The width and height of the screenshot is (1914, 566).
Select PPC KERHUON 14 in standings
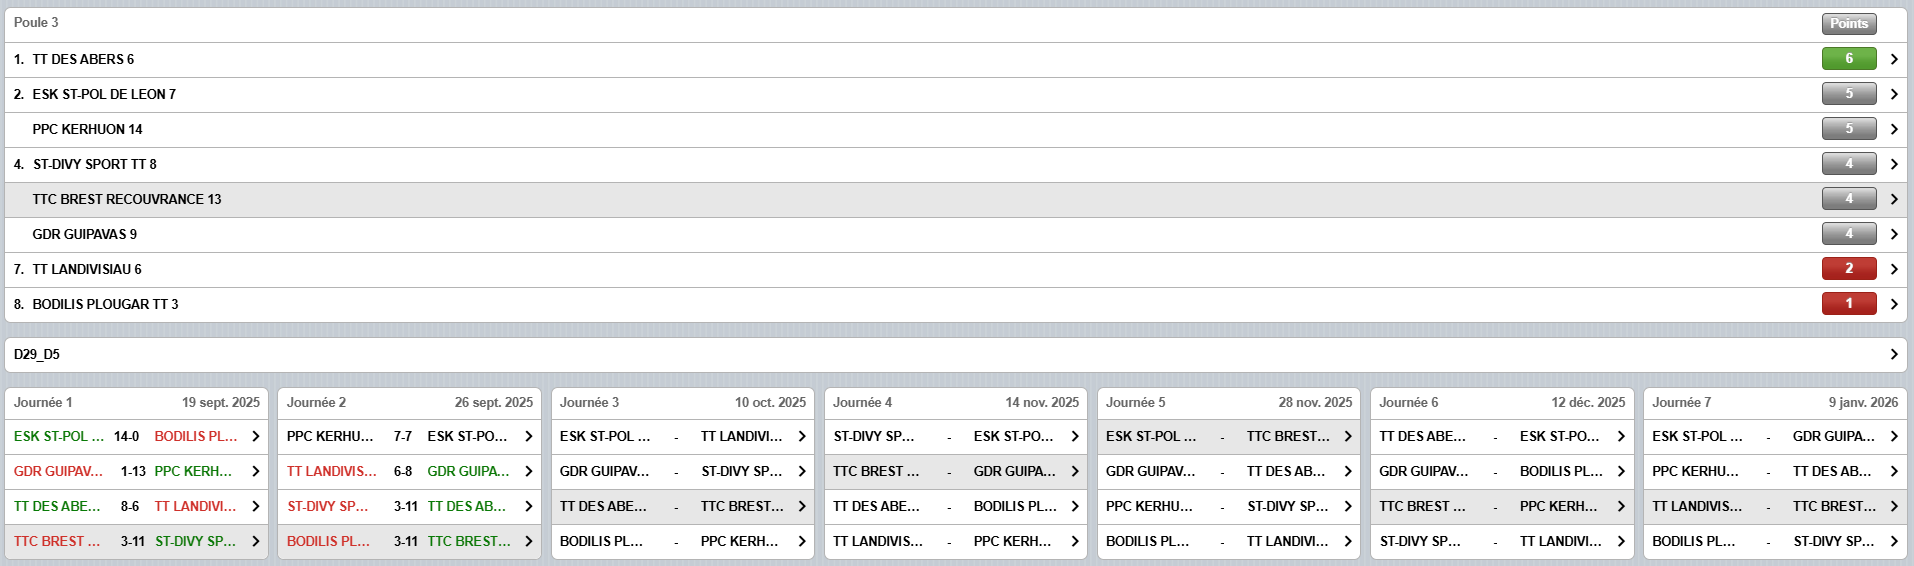87,129
